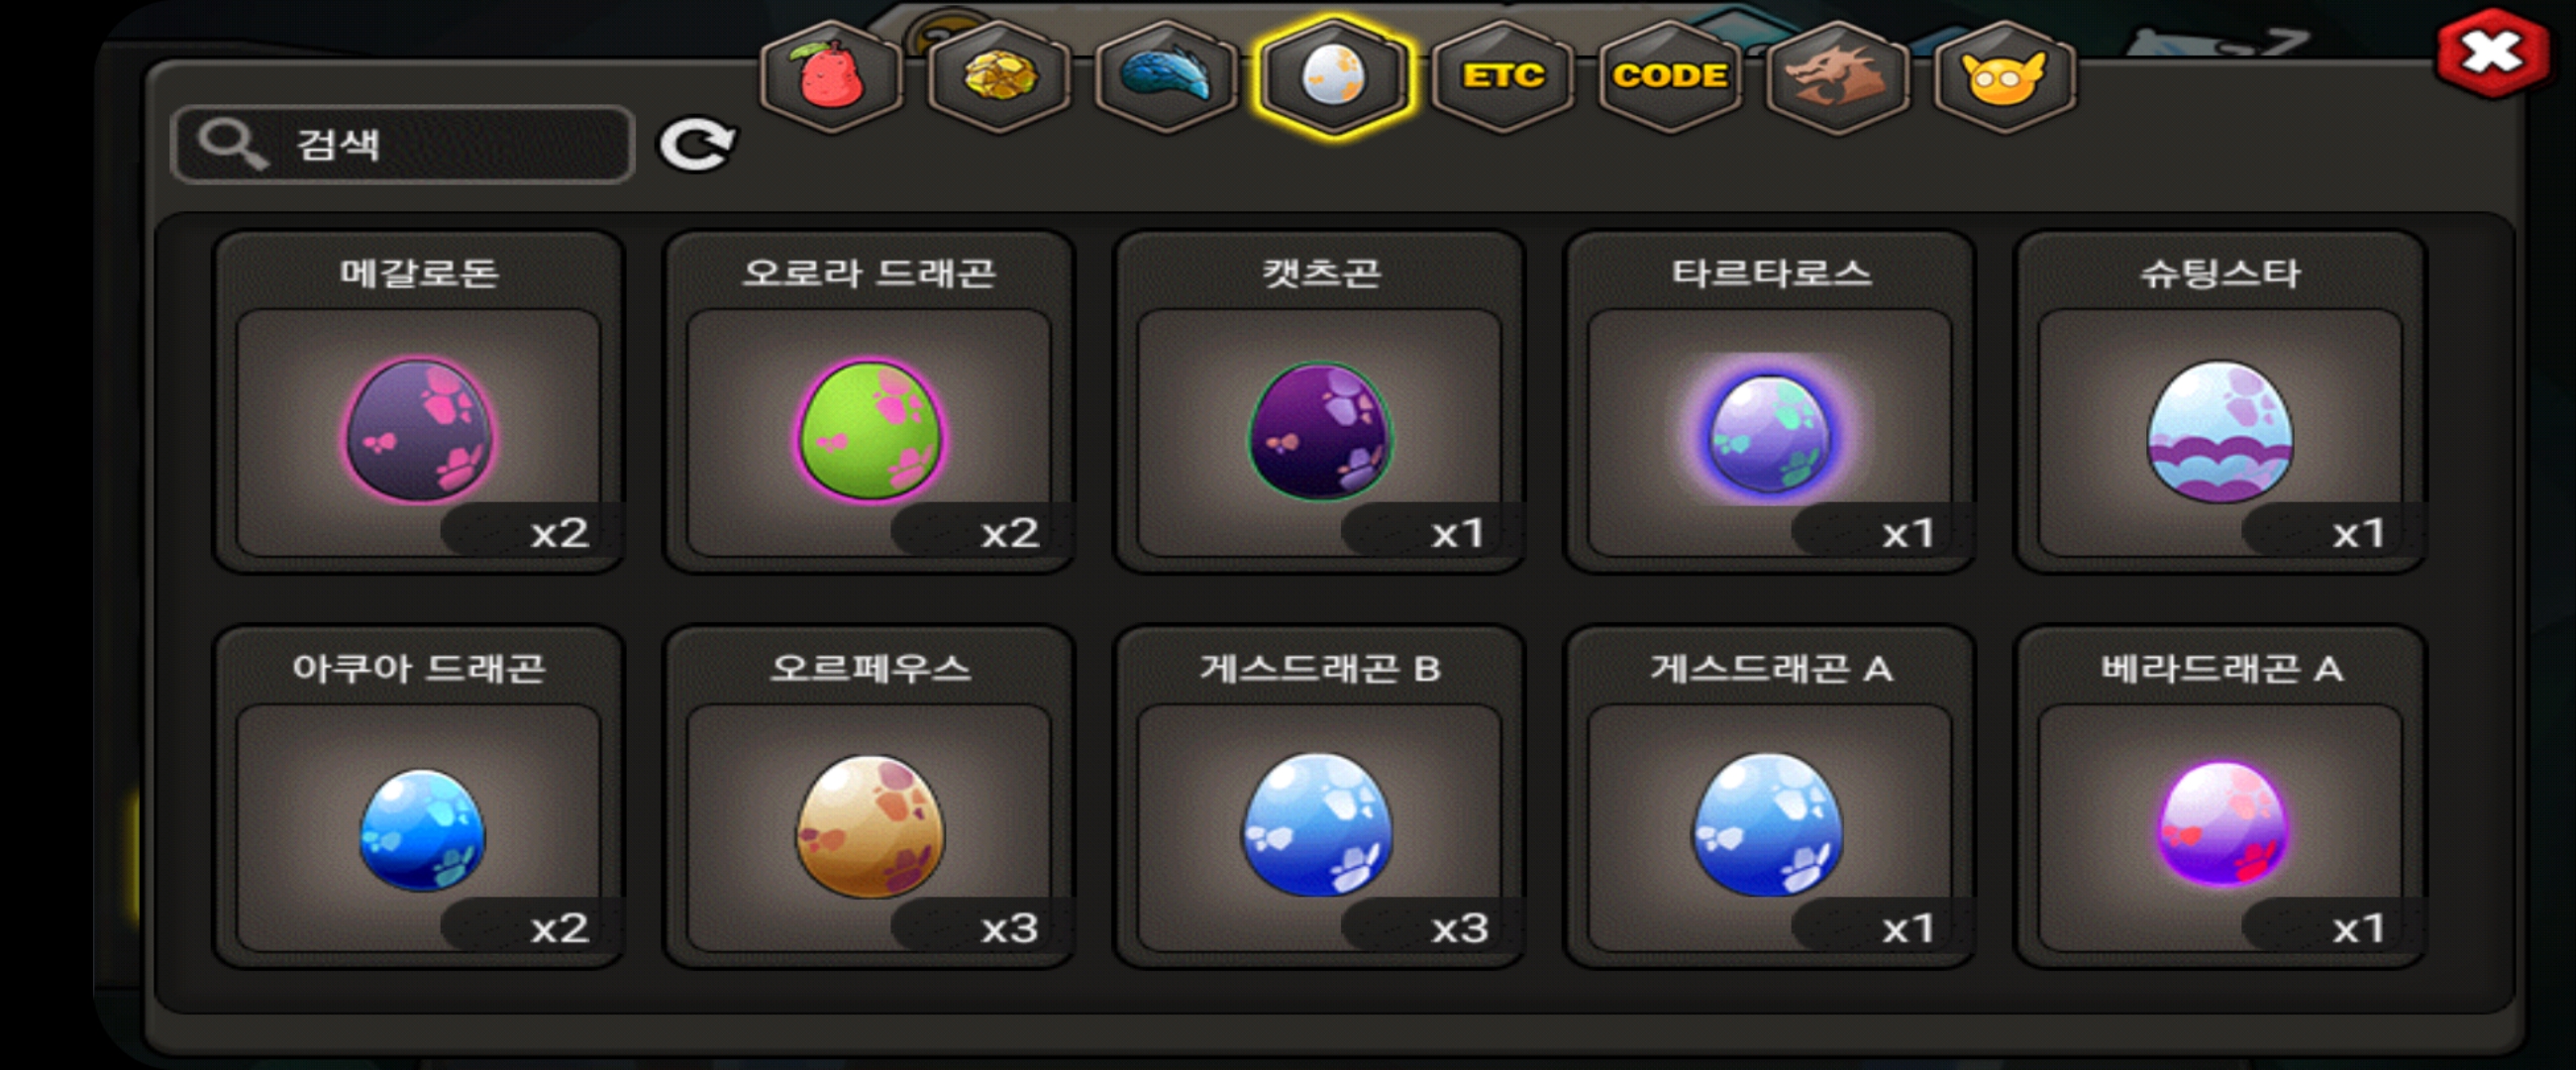The height and width of the screenshot is (1070, 2576).
Task: Switch to the ETC tab
Action: tap(1502, 77)
